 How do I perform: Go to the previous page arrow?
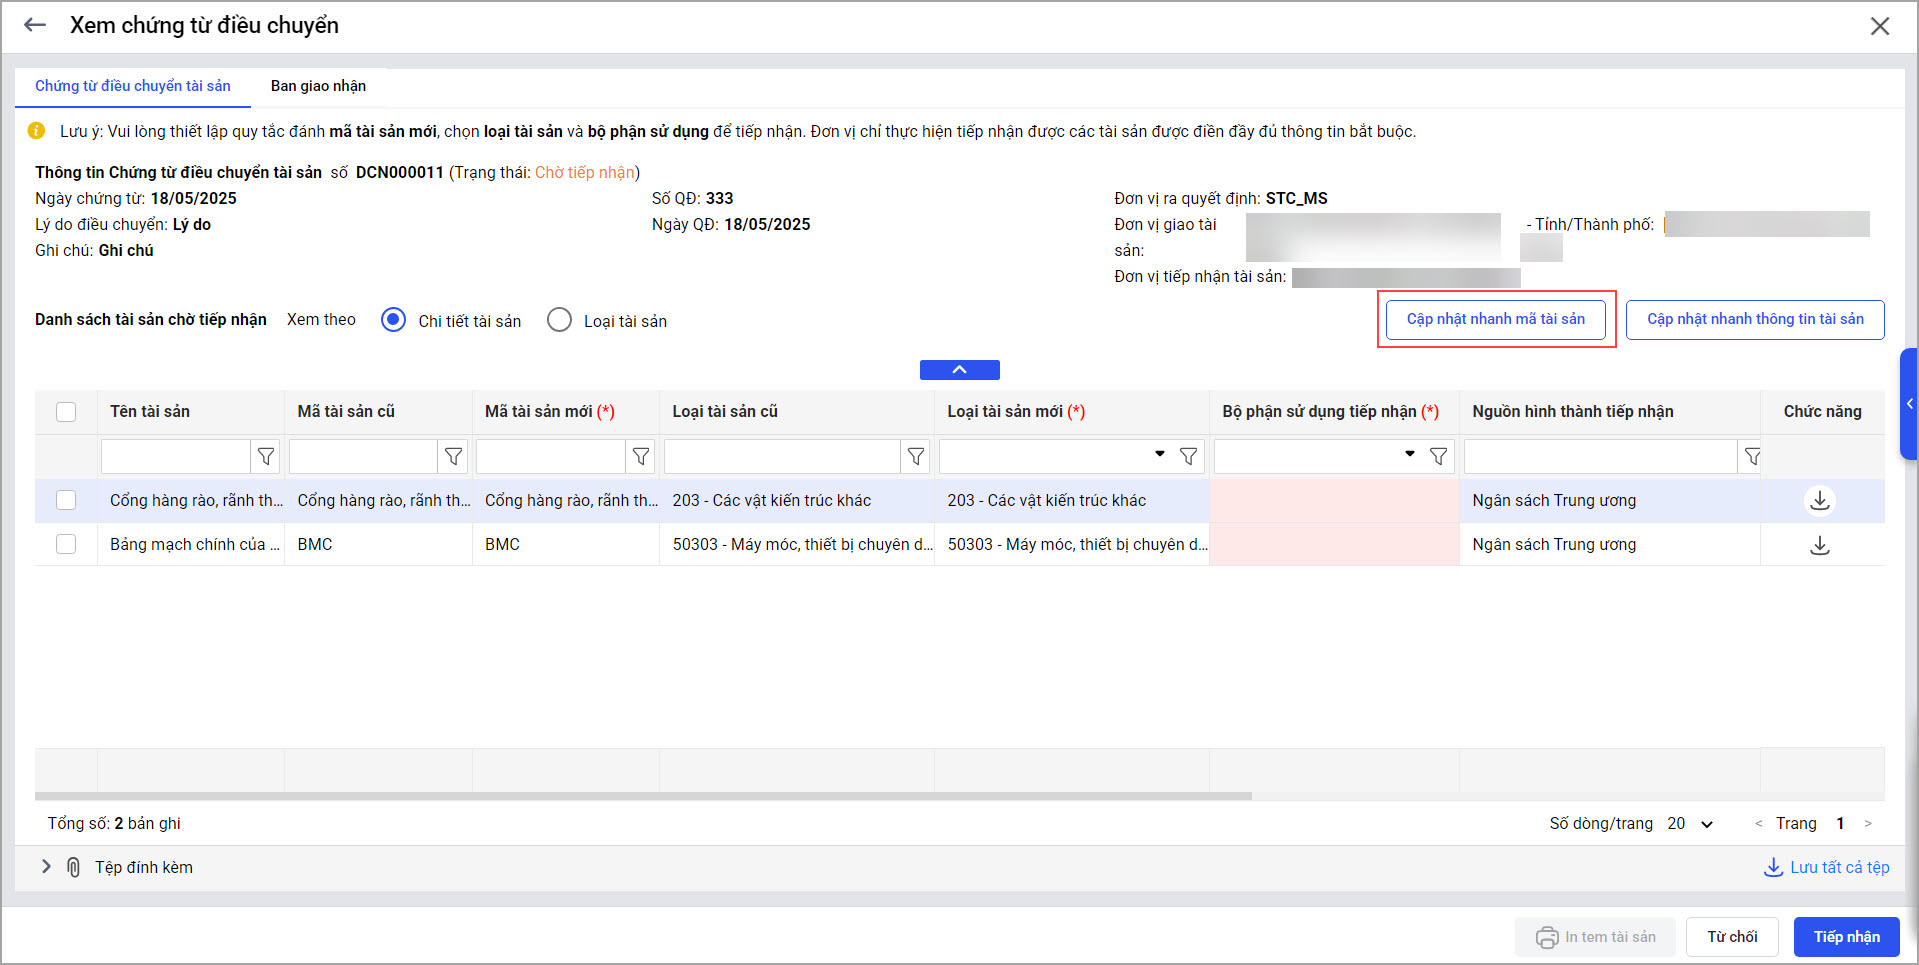point(1758,824)
